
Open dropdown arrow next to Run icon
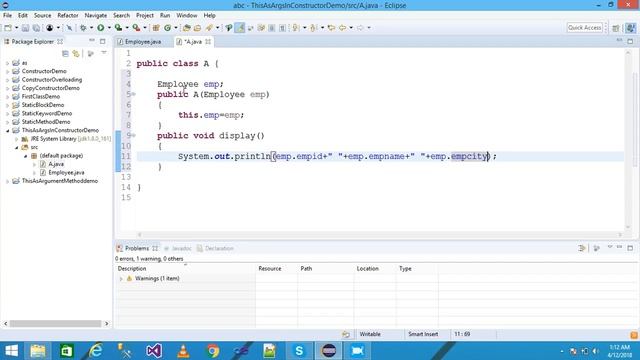109,28
